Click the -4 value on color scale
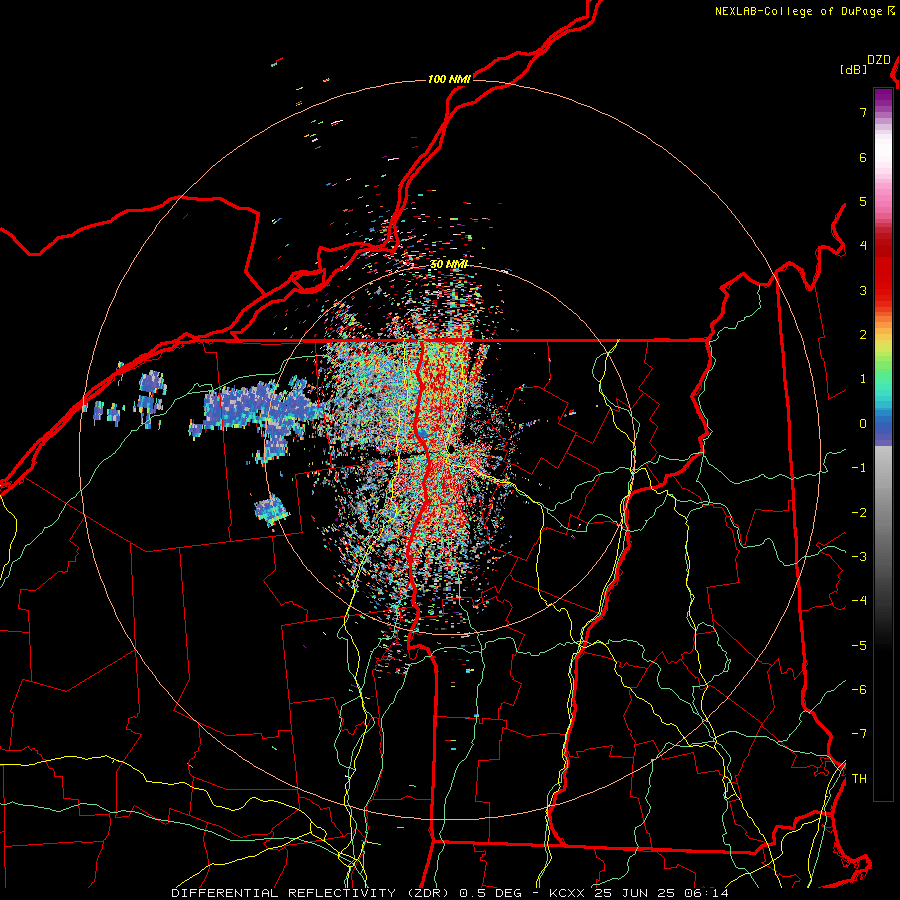 [859, 601]
